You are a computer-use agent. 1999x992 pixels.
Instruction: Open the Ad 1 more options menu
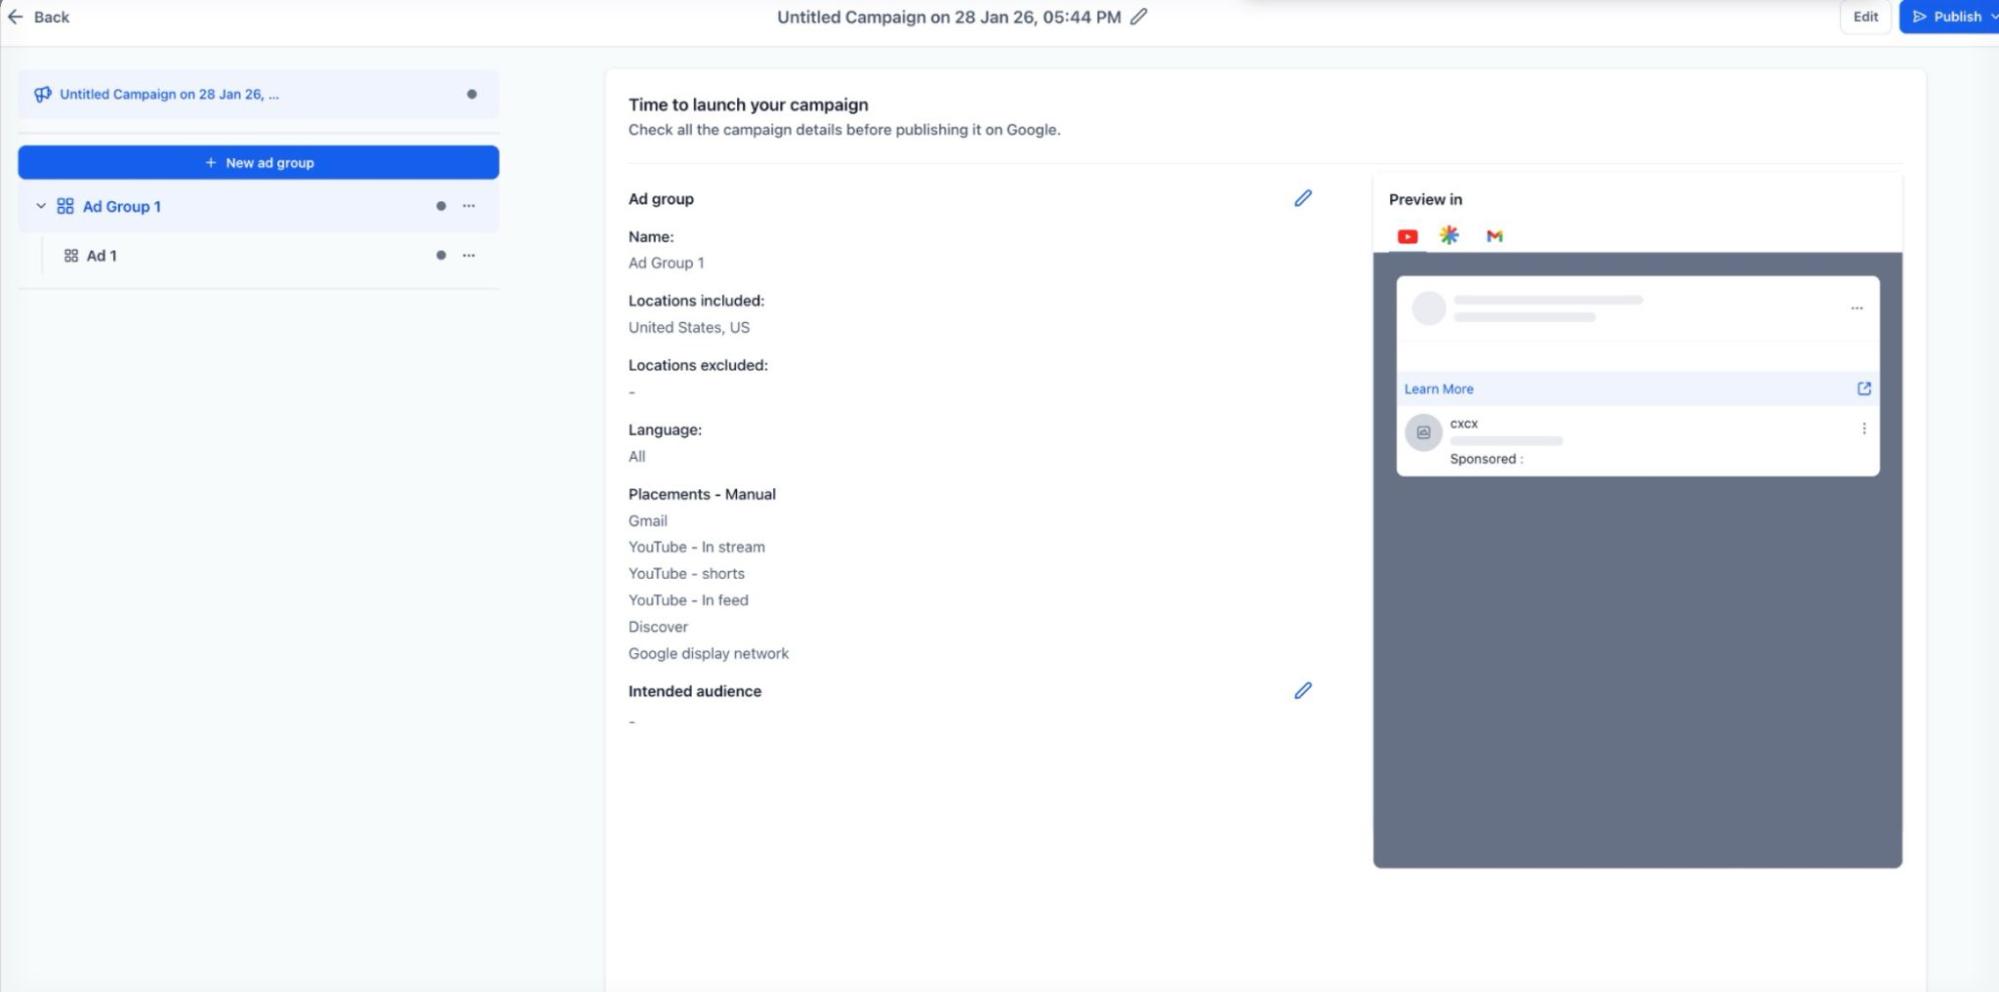tap(468, 256)
